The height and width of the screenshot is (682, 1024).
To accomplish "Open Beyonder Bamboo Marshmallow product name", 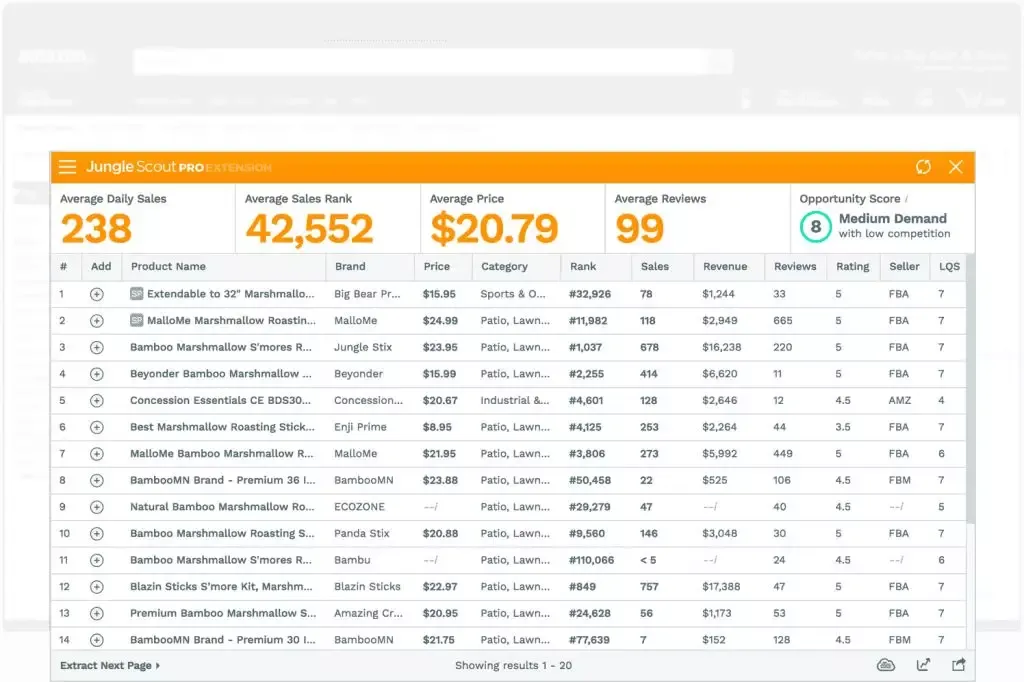I will pos(221,374).
